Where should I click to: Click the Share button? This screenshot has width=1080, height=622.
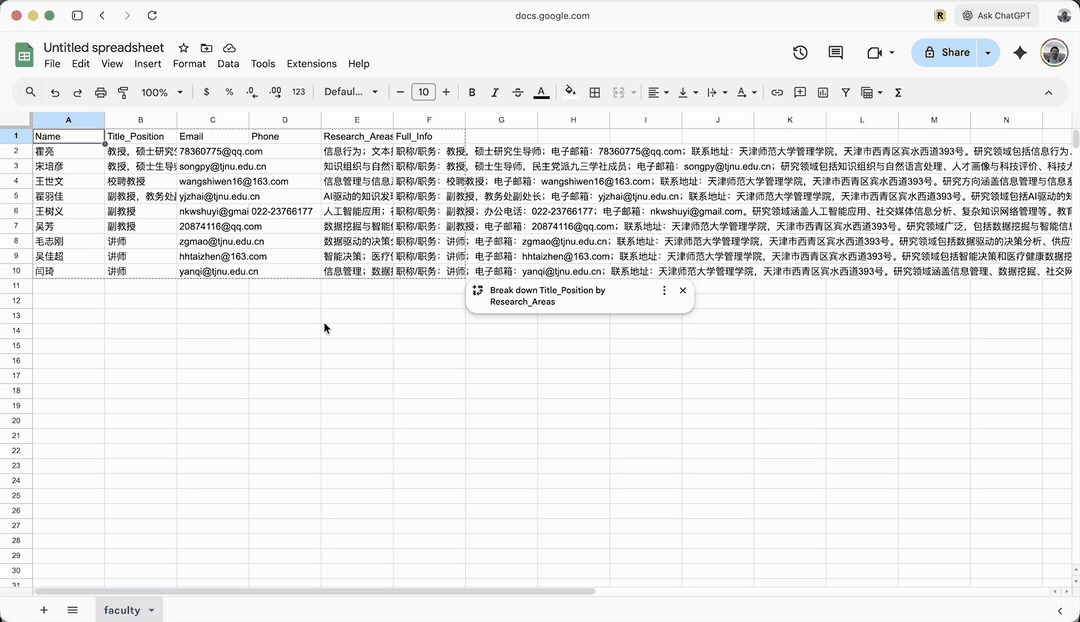[946, 53]
